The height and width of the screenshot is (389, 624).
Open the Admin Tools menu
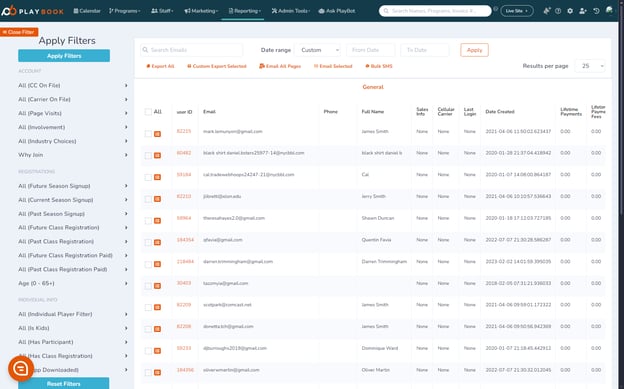pyautogui.click(x=291, y=11)
